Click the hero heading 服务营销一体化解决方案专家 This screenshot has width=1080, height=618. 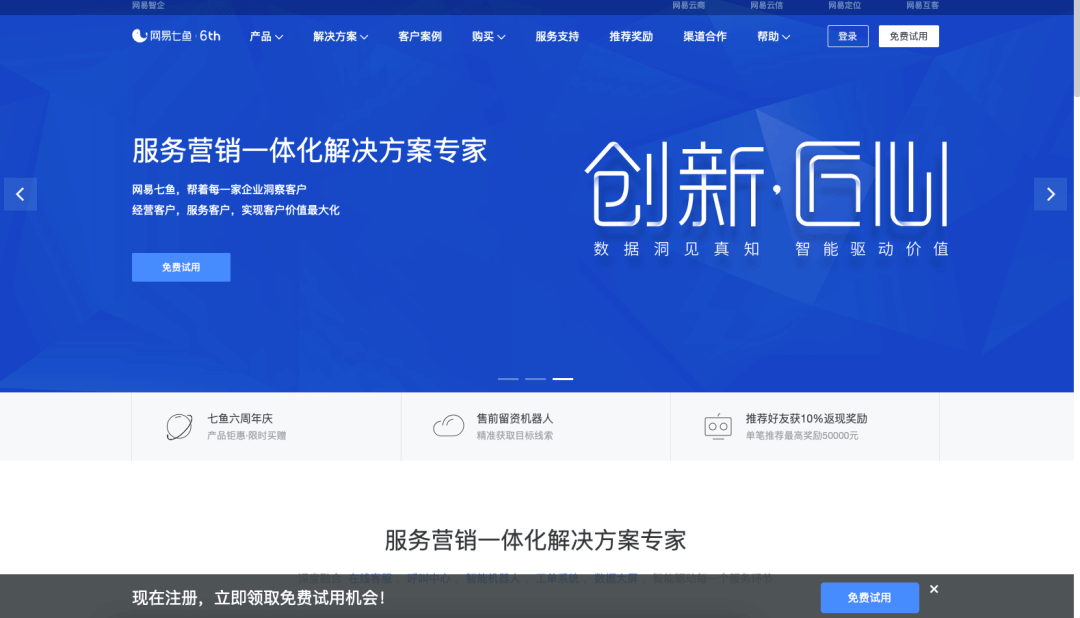pos(309,150)
